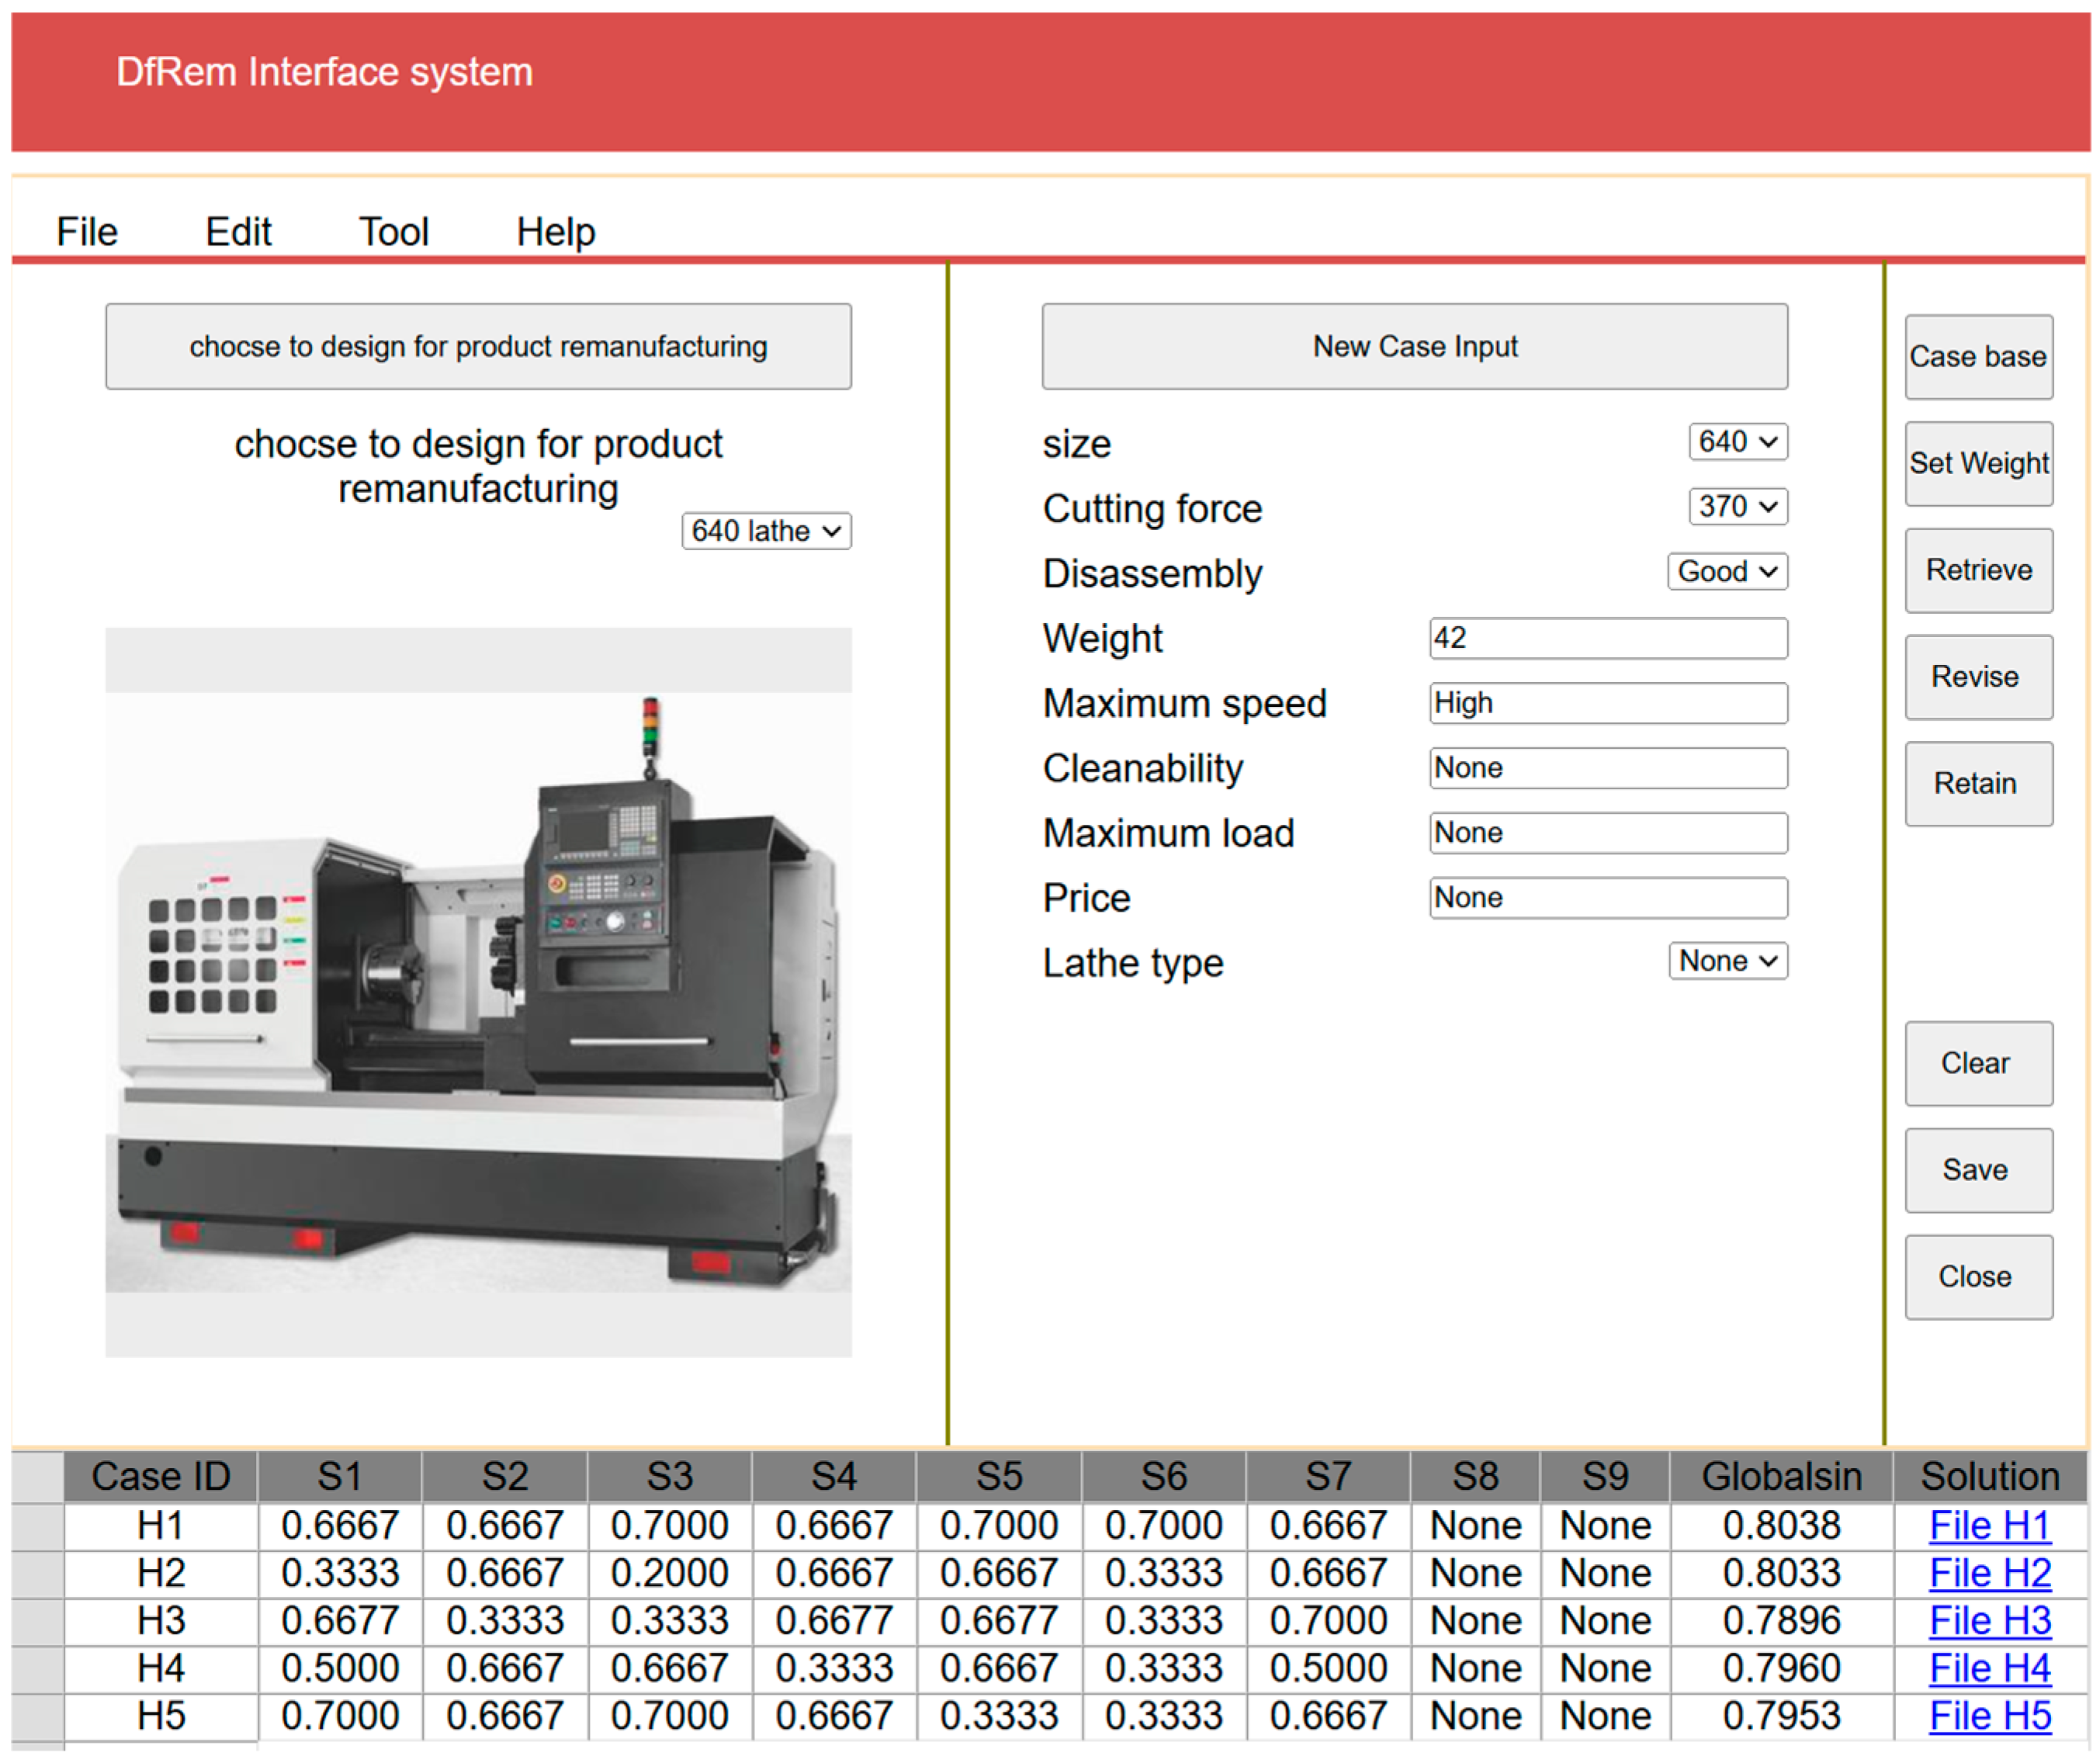
Task: Expand the size dropdown showing 640
Action: pos(1738,442)
